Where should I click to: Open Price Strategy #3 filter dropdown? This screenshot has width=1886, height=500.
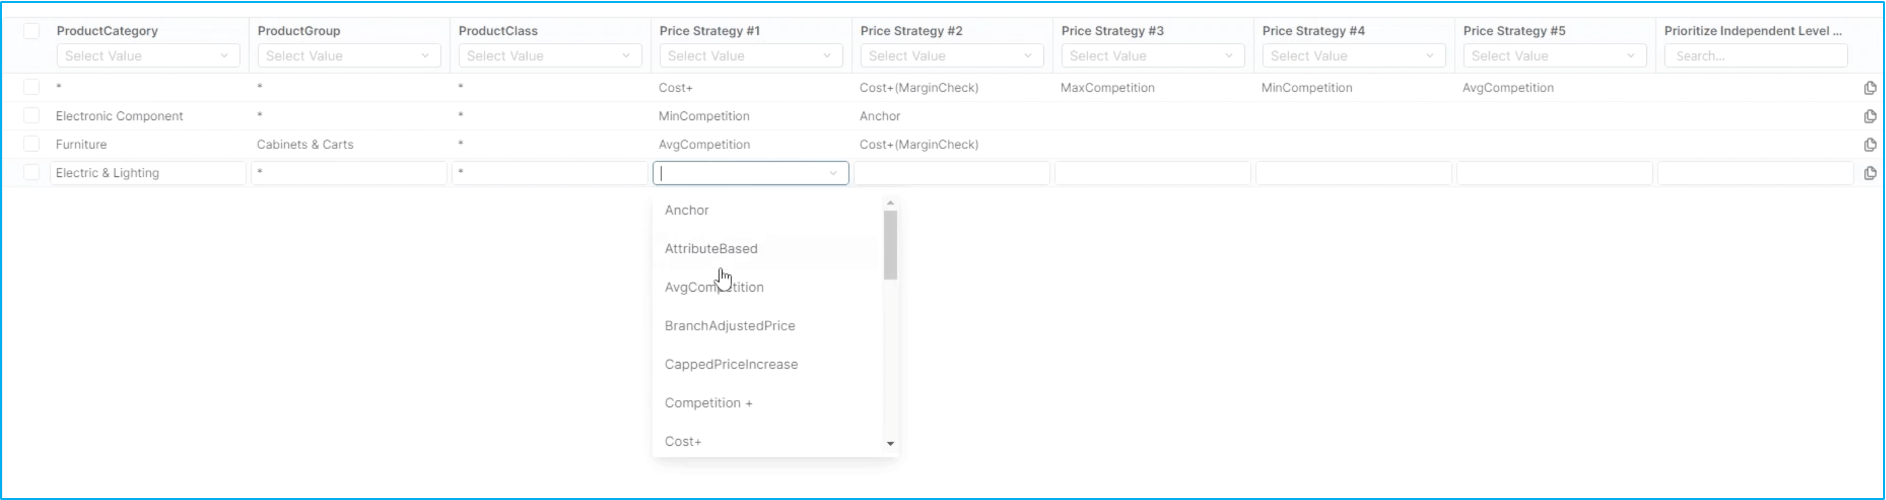click(1152, 56)
